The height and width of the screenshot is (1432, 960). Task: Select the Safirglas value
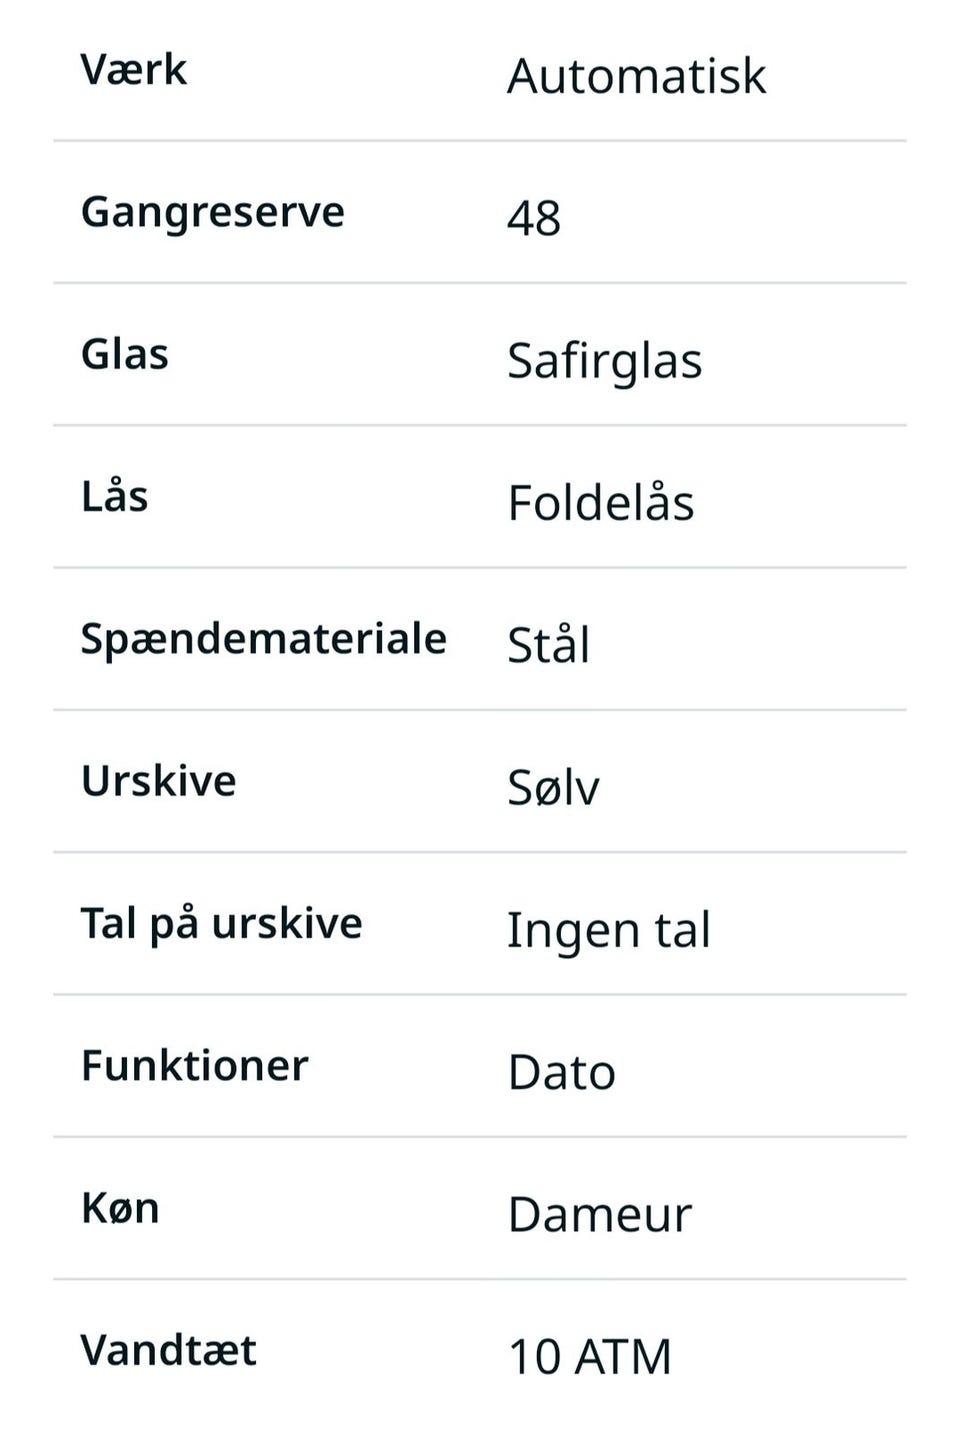coord(604,360)
